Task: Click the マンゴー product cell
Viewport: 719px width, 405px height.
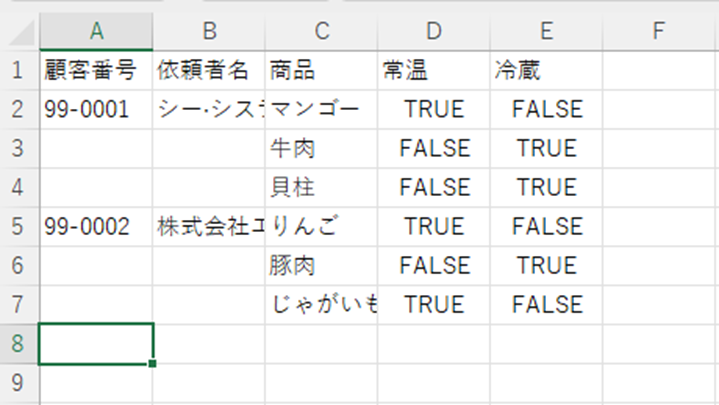Action: (321, 109)
